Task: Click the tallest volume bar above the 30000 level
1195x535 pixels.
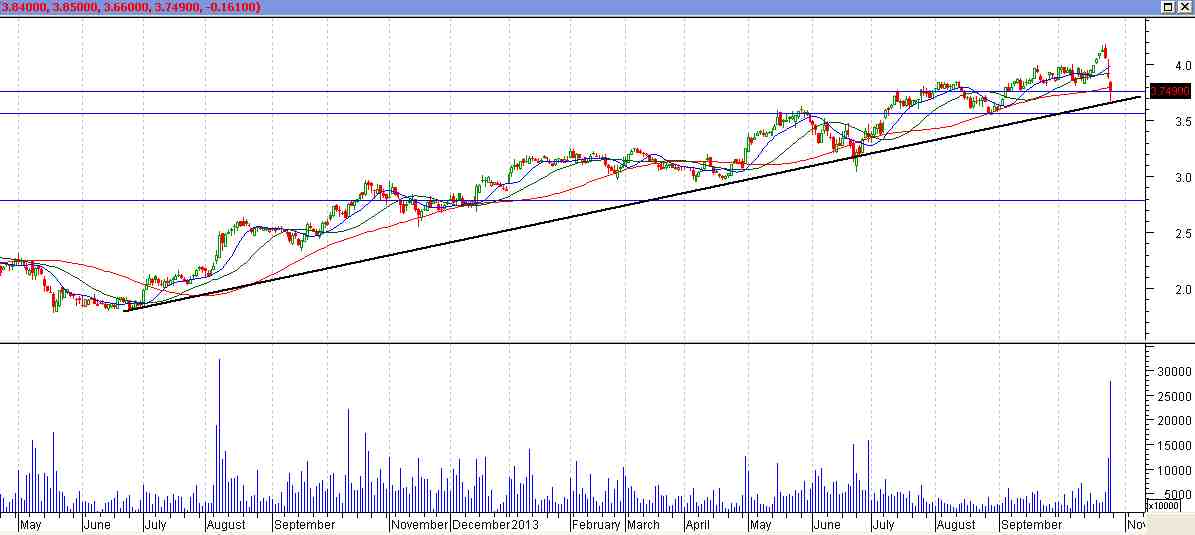Action: coord(219,435)
